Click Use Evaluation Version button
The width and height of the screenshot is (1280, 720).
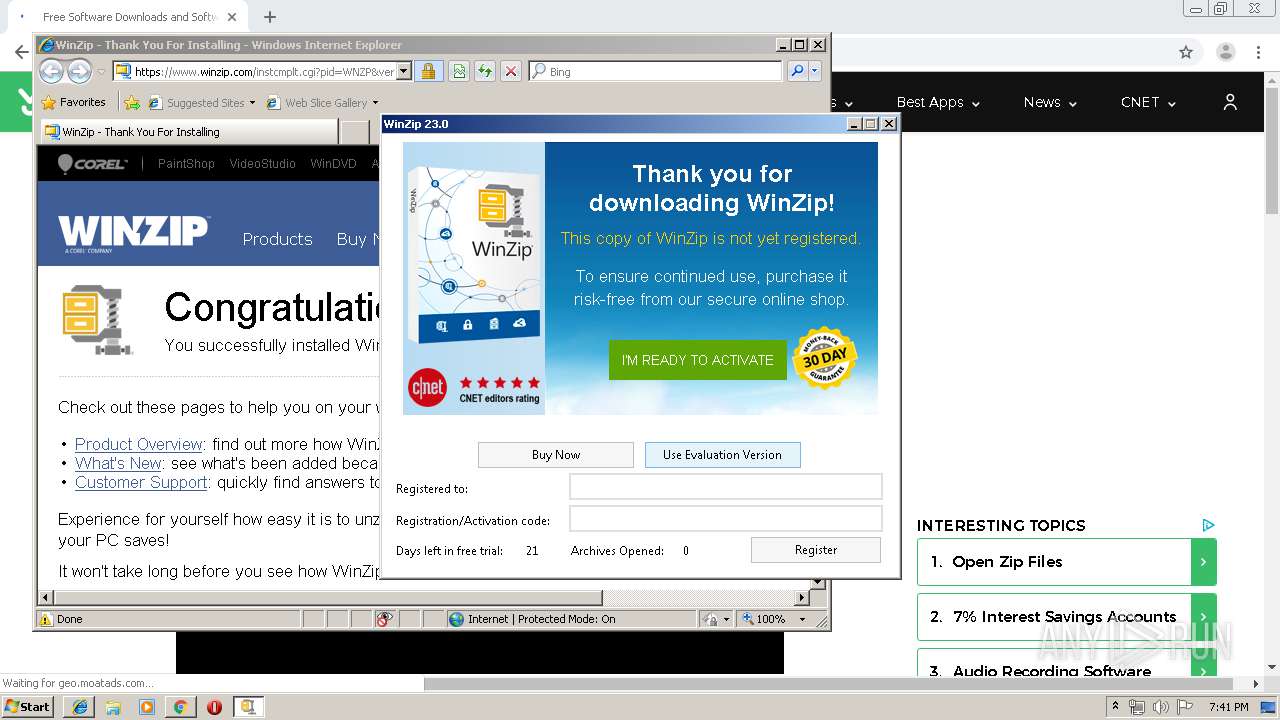coord(722,455)
